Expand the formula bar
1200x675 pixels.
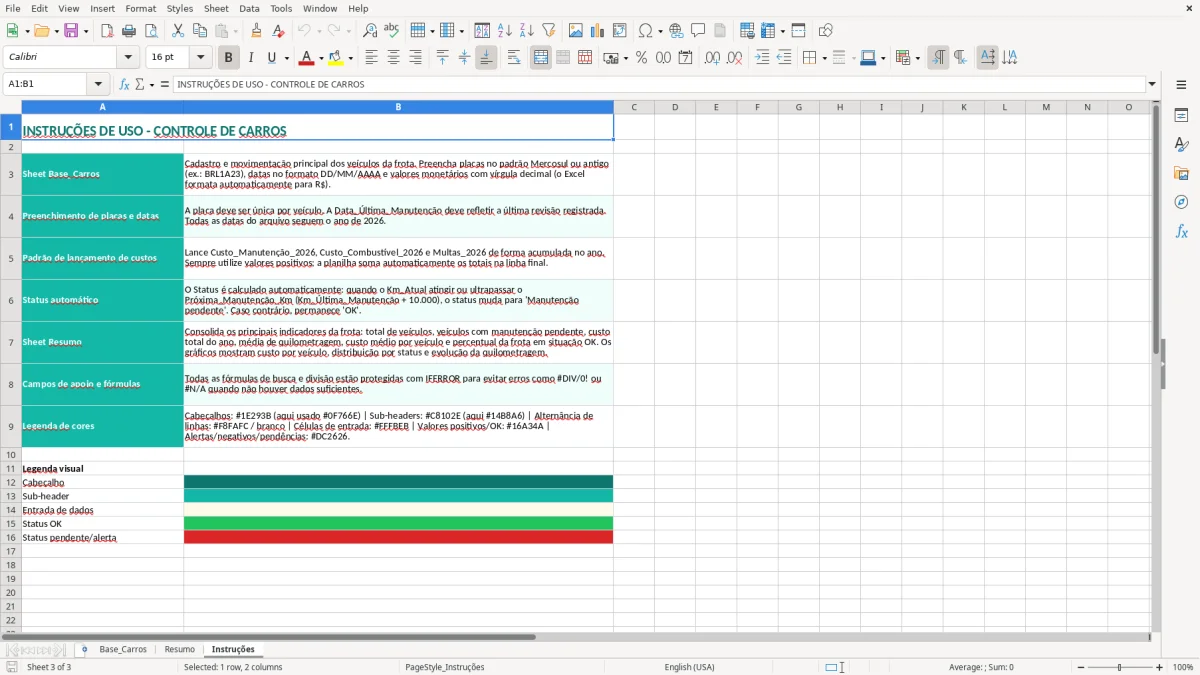click(x=1152, y=85)
